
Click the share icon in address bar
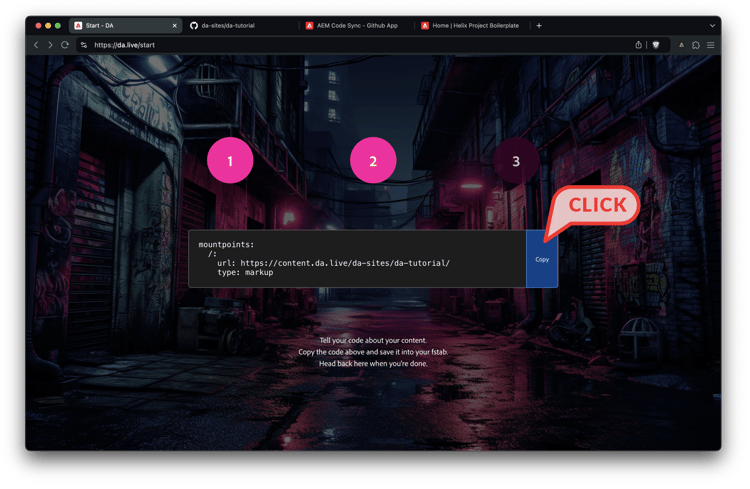click(638, 45)
